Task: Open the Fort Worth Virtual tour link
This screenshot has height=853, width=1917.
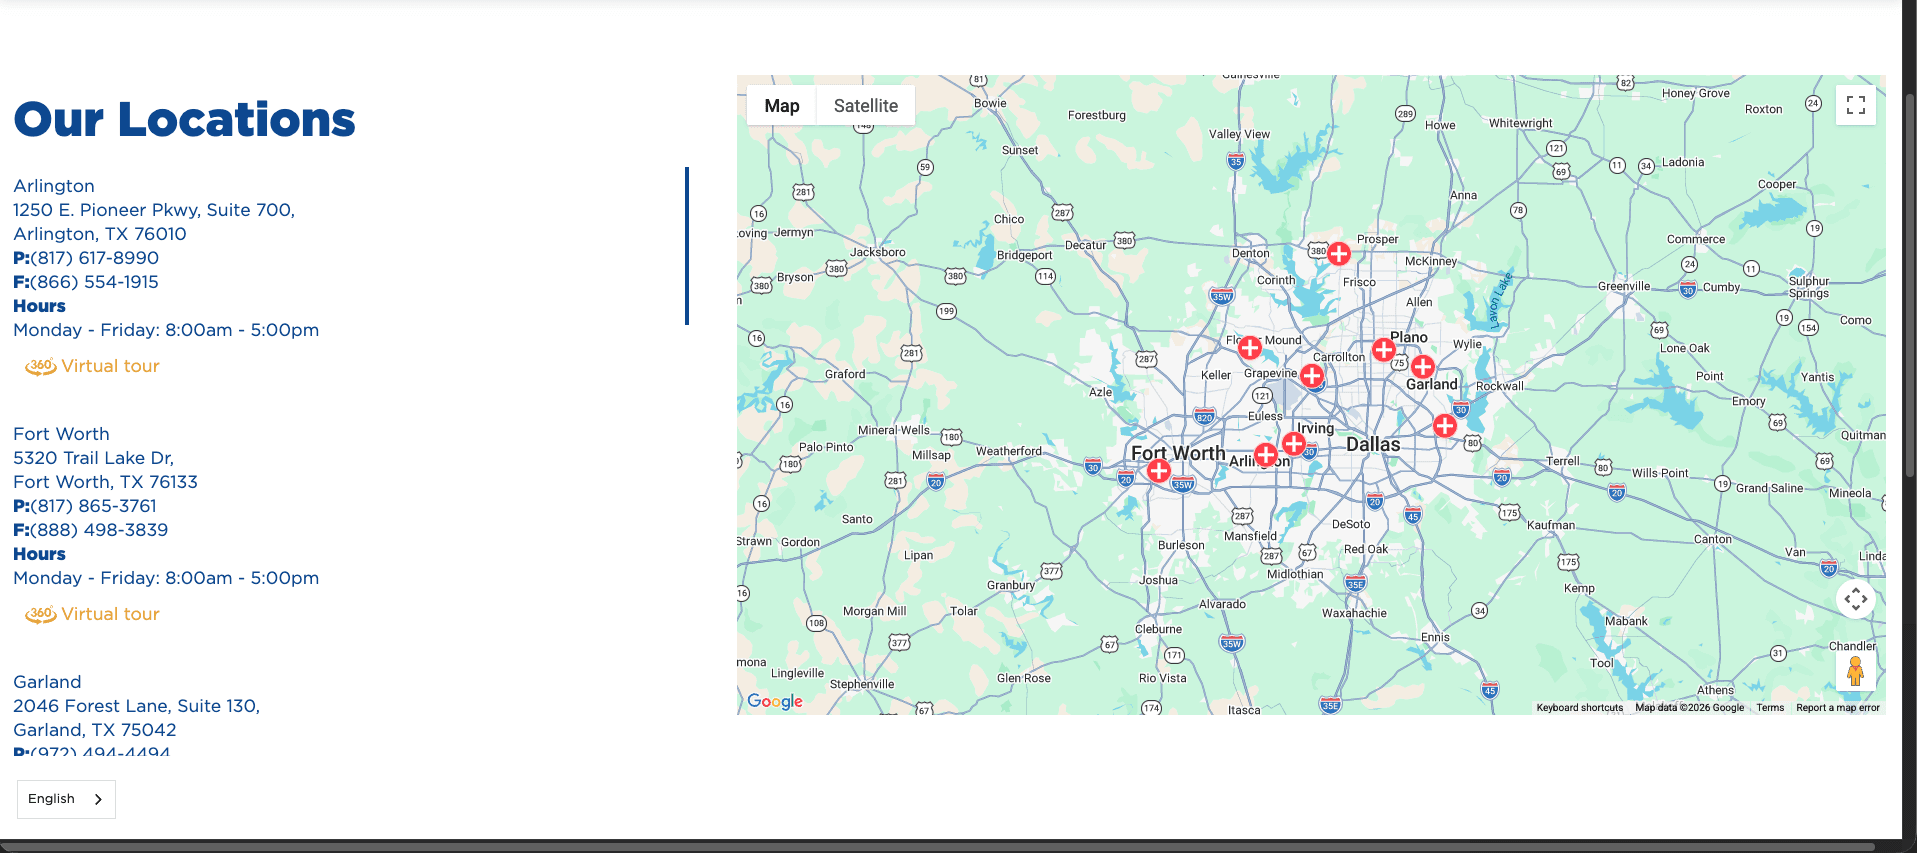Action: (110, 614)
